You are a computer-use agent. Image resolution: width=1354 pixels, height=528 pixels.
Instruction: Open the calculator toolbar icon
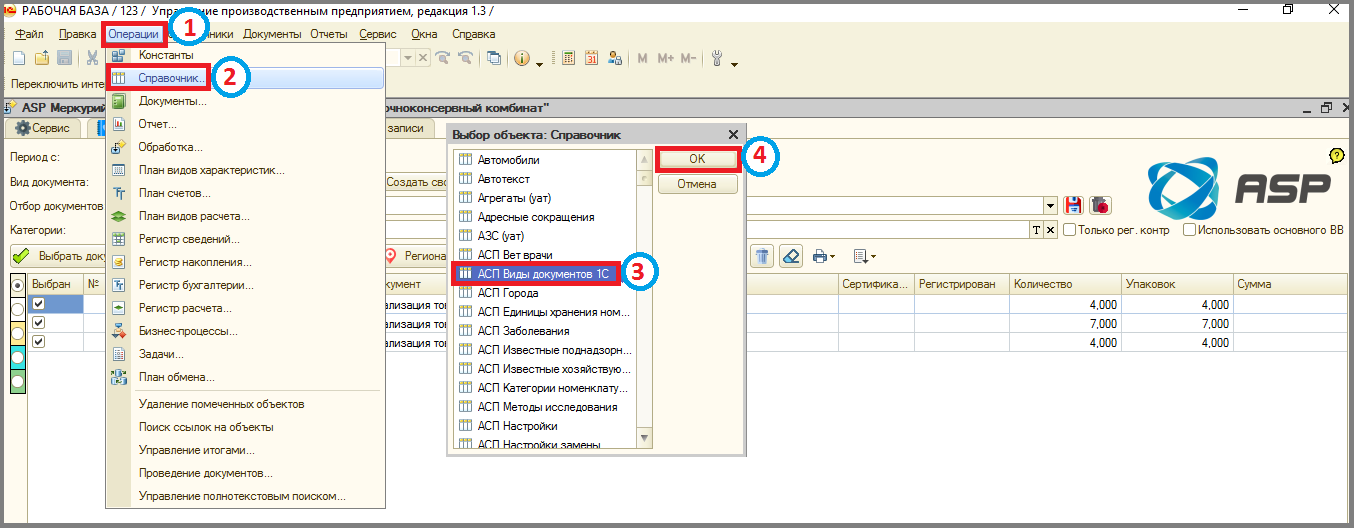tap(568, 58)
